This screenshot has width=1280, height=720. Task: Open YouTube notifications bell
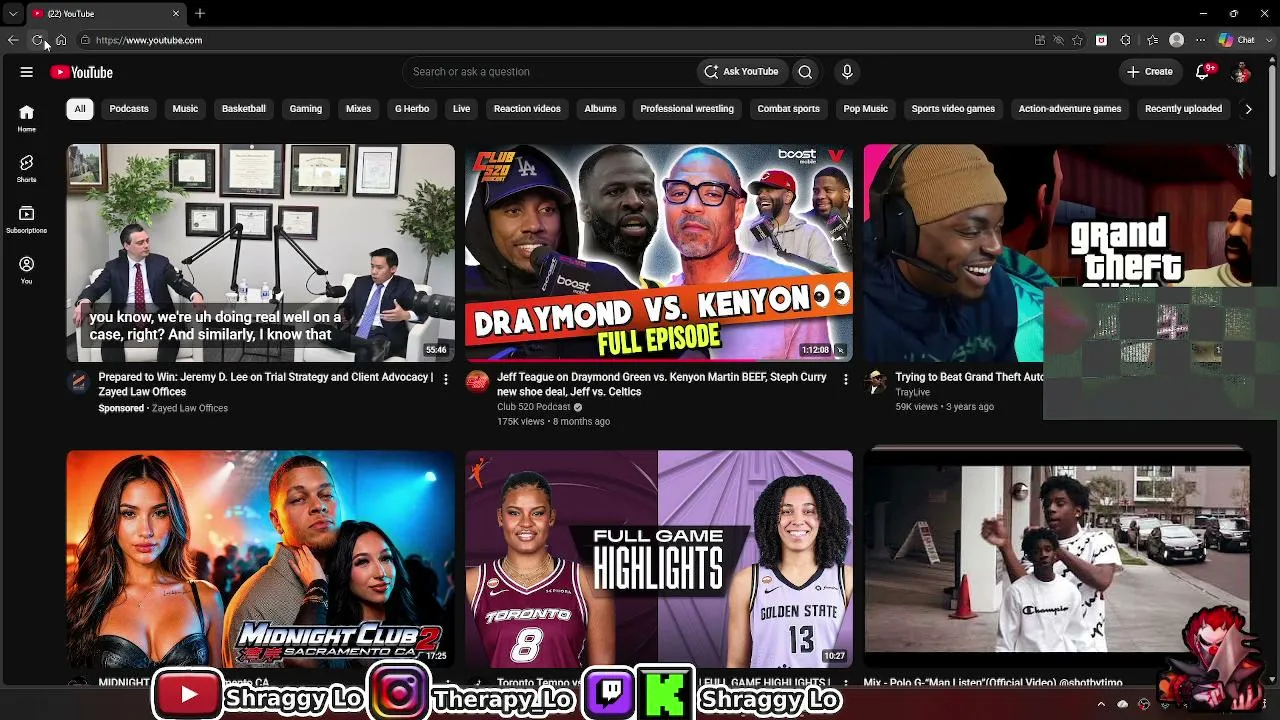[x=1205, y=72]
